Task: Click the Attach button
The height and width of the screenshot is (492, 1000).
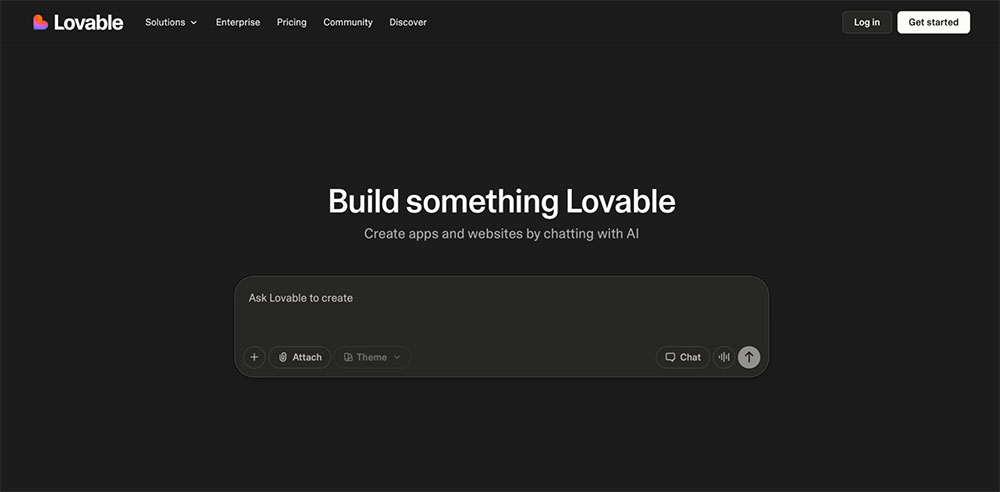Action: pos(300,357)
